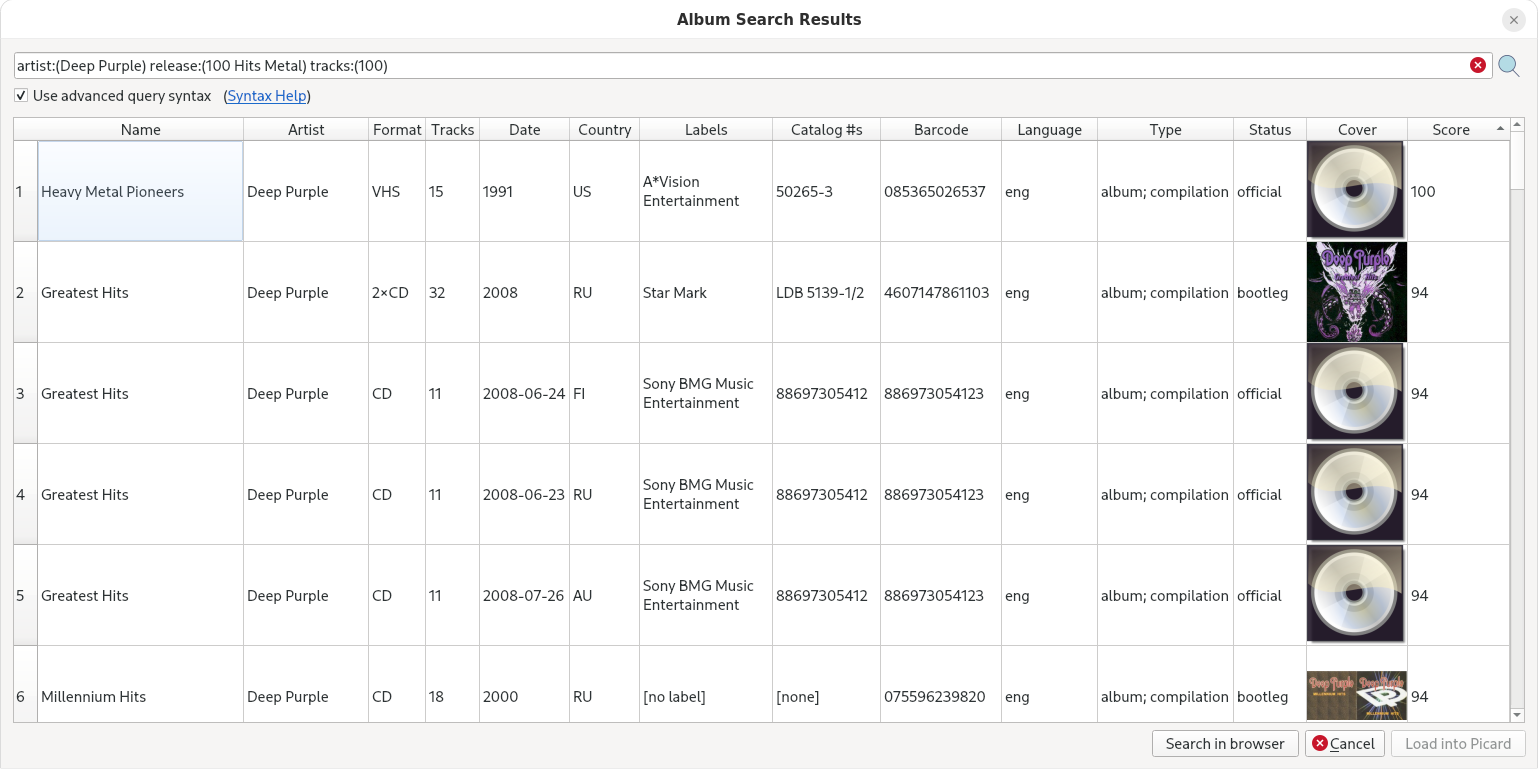Close the Album Search Results dialog
The width and height of the screenshot is (1538, 769).
[x=1513, y=20]
